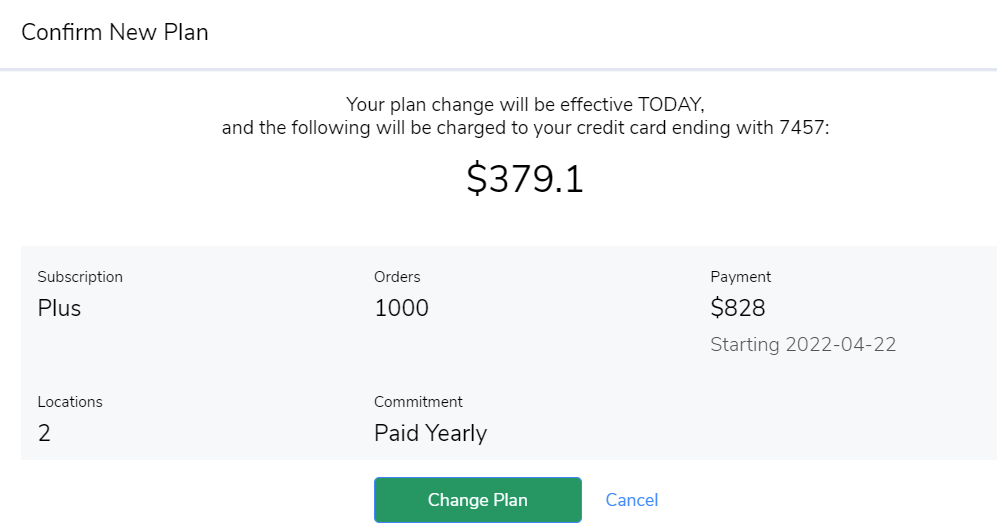Image resolution: width=997 pixels, height=532 pixels.
Task: Click the Commitment label
Action: (x=418, y=402)
